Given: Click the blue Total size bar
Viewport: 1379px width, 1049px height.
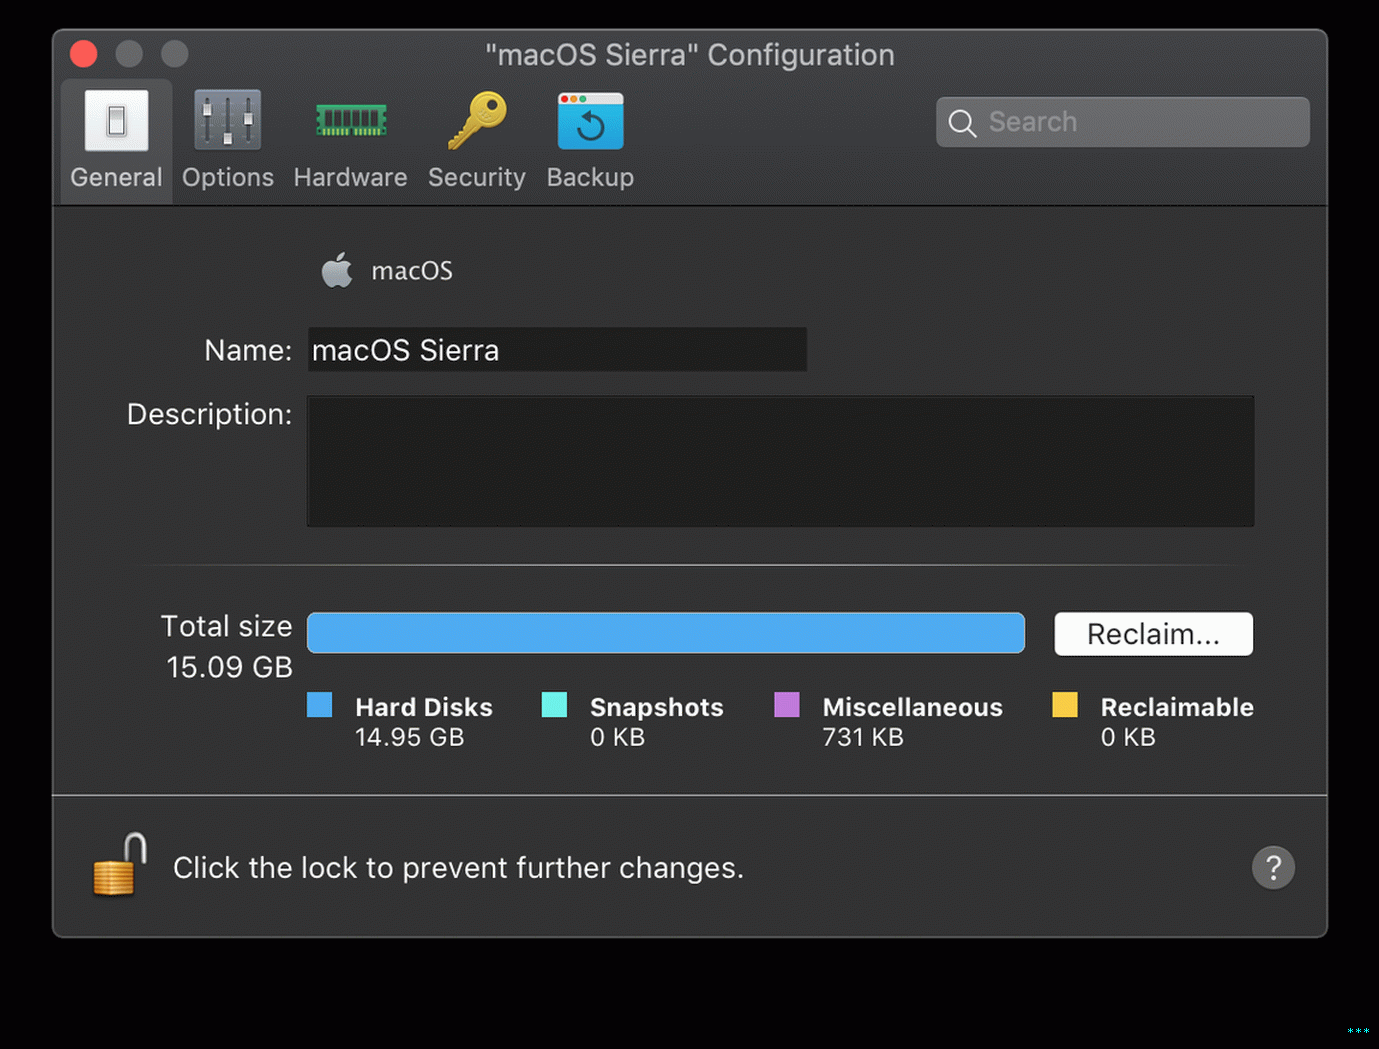Looking at the screenshot, I should tap(666, 633).
